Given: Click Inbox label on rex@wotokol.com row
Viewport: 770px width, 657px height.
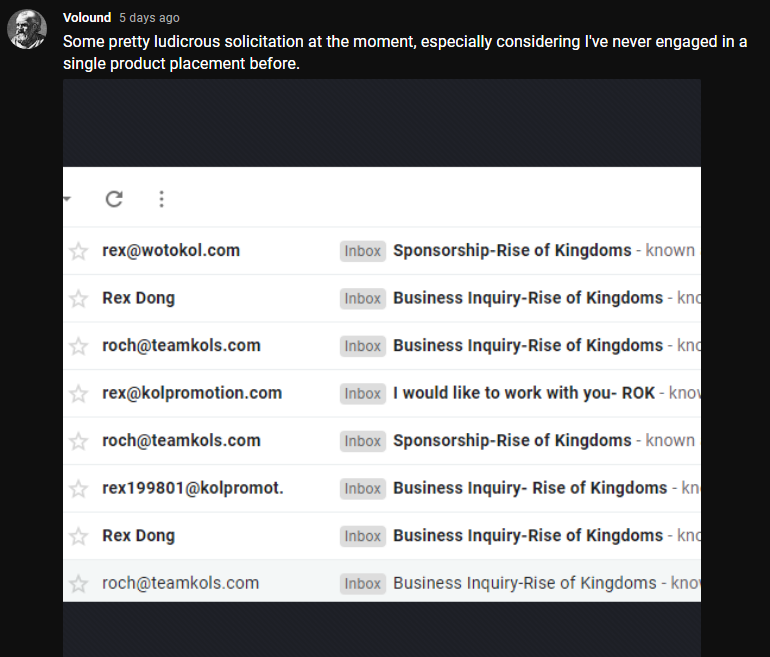Looking at the screenshot, I should point(362,251).
